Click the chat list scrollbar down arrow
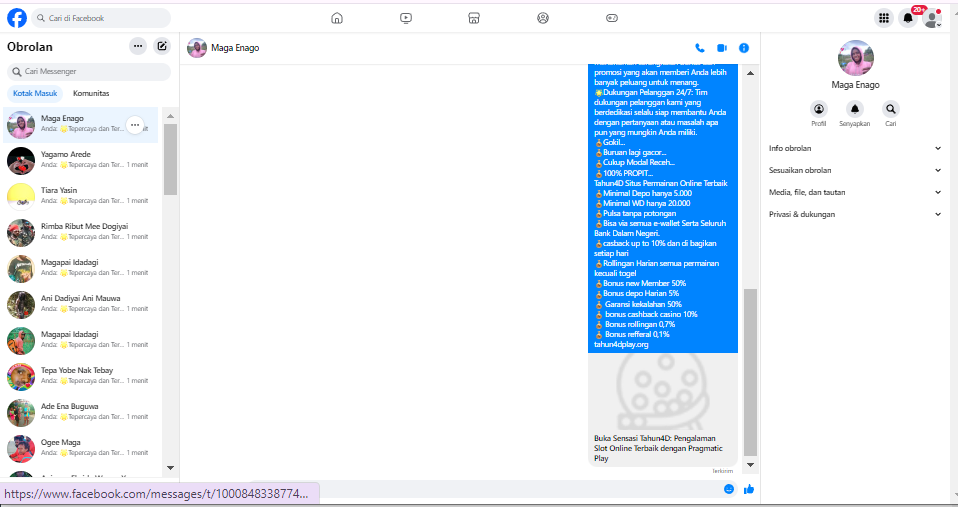958x507 pixels. tap(170, 468)
